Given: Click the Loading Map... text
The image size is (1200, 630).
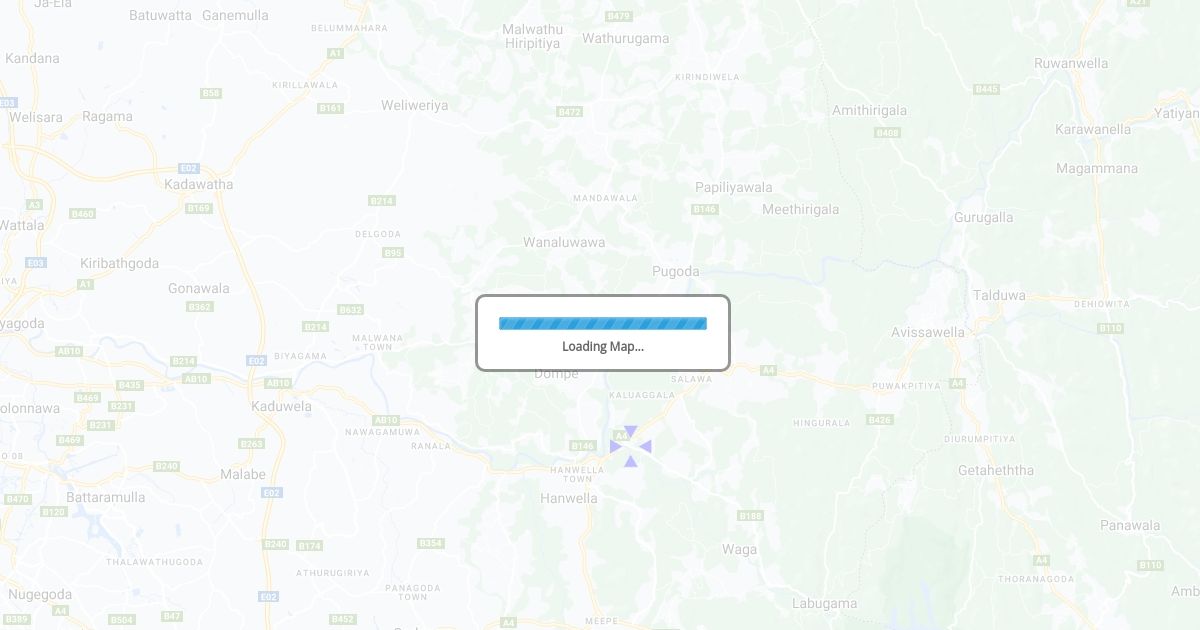Looking at the screenshot, I should point(603,346).
